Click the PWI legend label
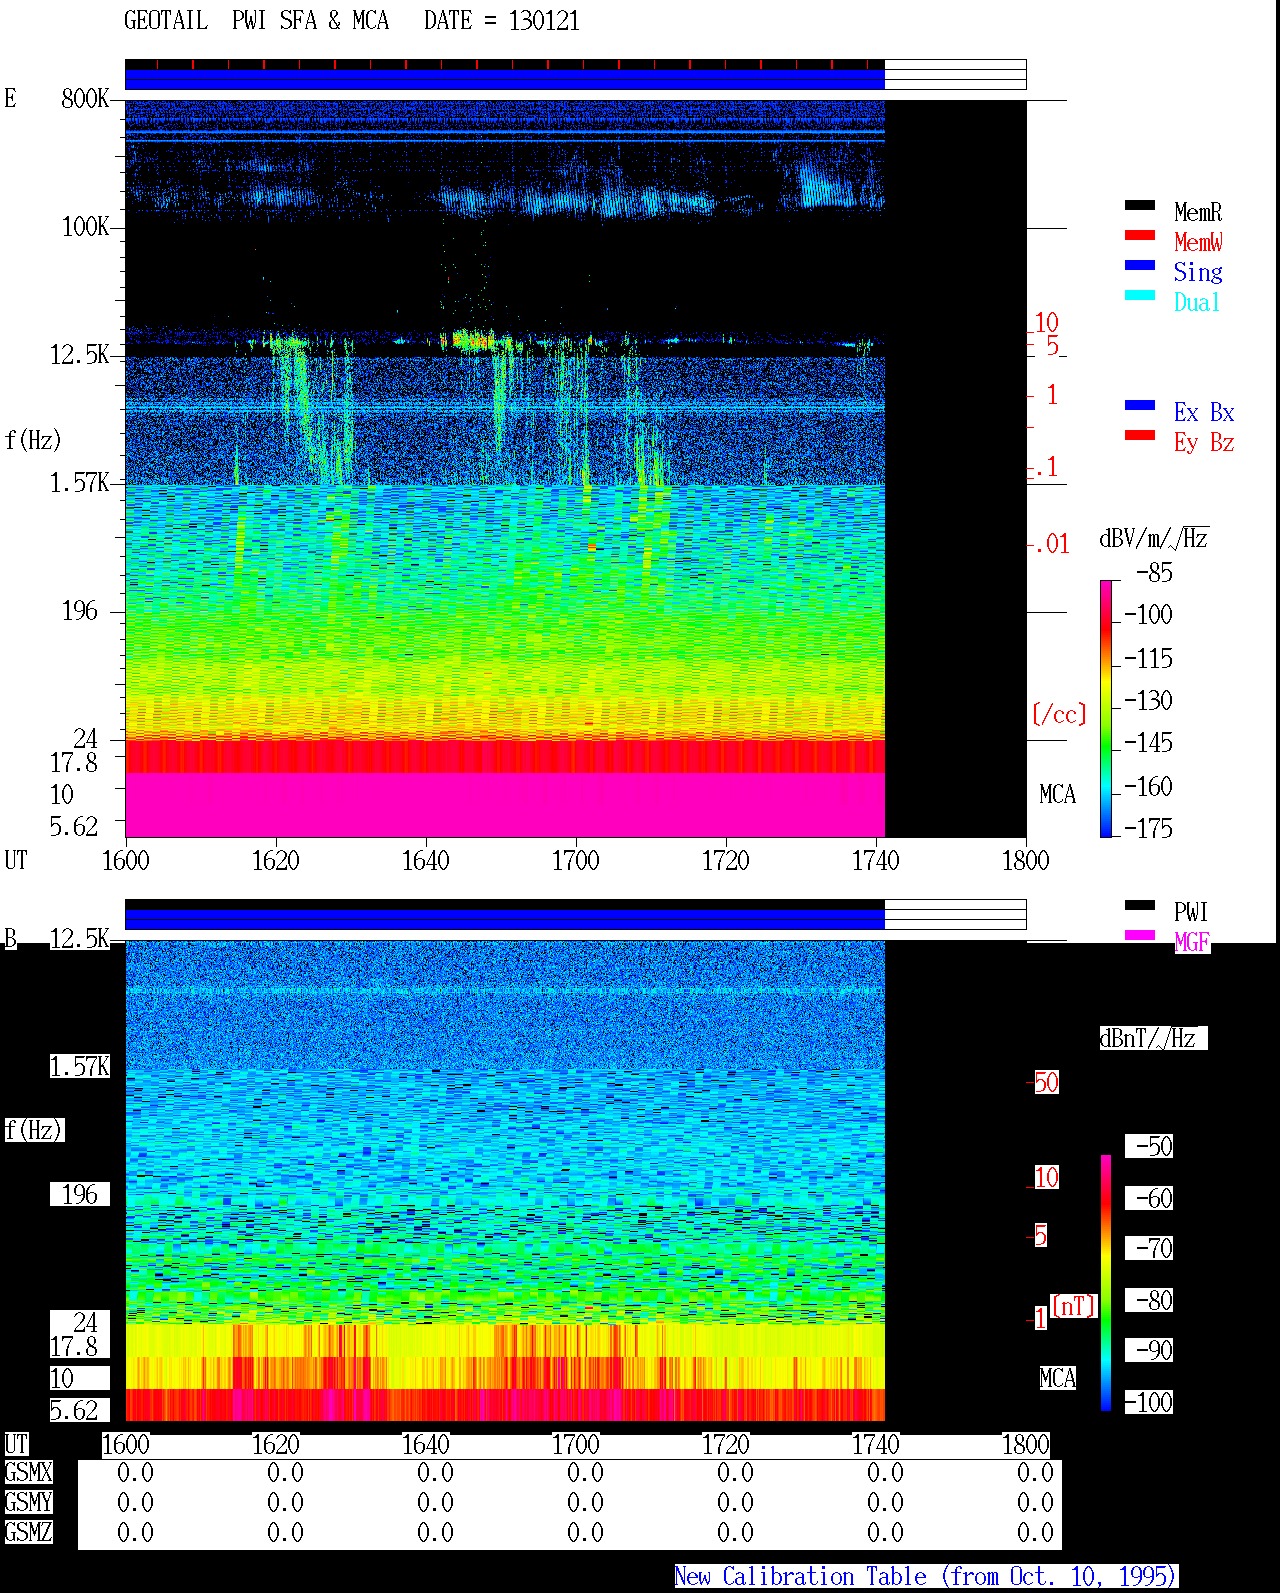Viewport: 1280px width, 1593px height. [1191, 912]
